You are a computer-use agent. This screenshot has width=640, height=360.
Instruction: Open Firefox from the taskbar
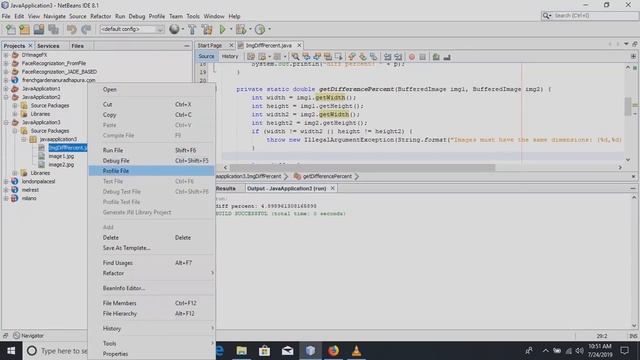pos(333,351)
